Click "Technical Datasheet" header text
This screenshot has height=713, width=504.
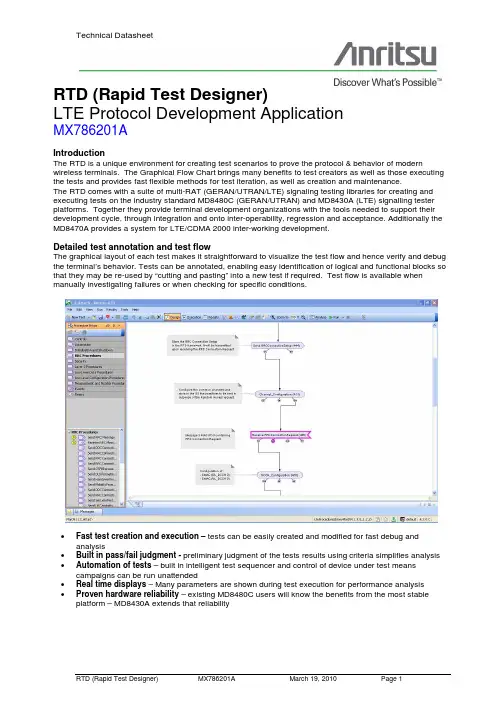click(x=114, y=35)
